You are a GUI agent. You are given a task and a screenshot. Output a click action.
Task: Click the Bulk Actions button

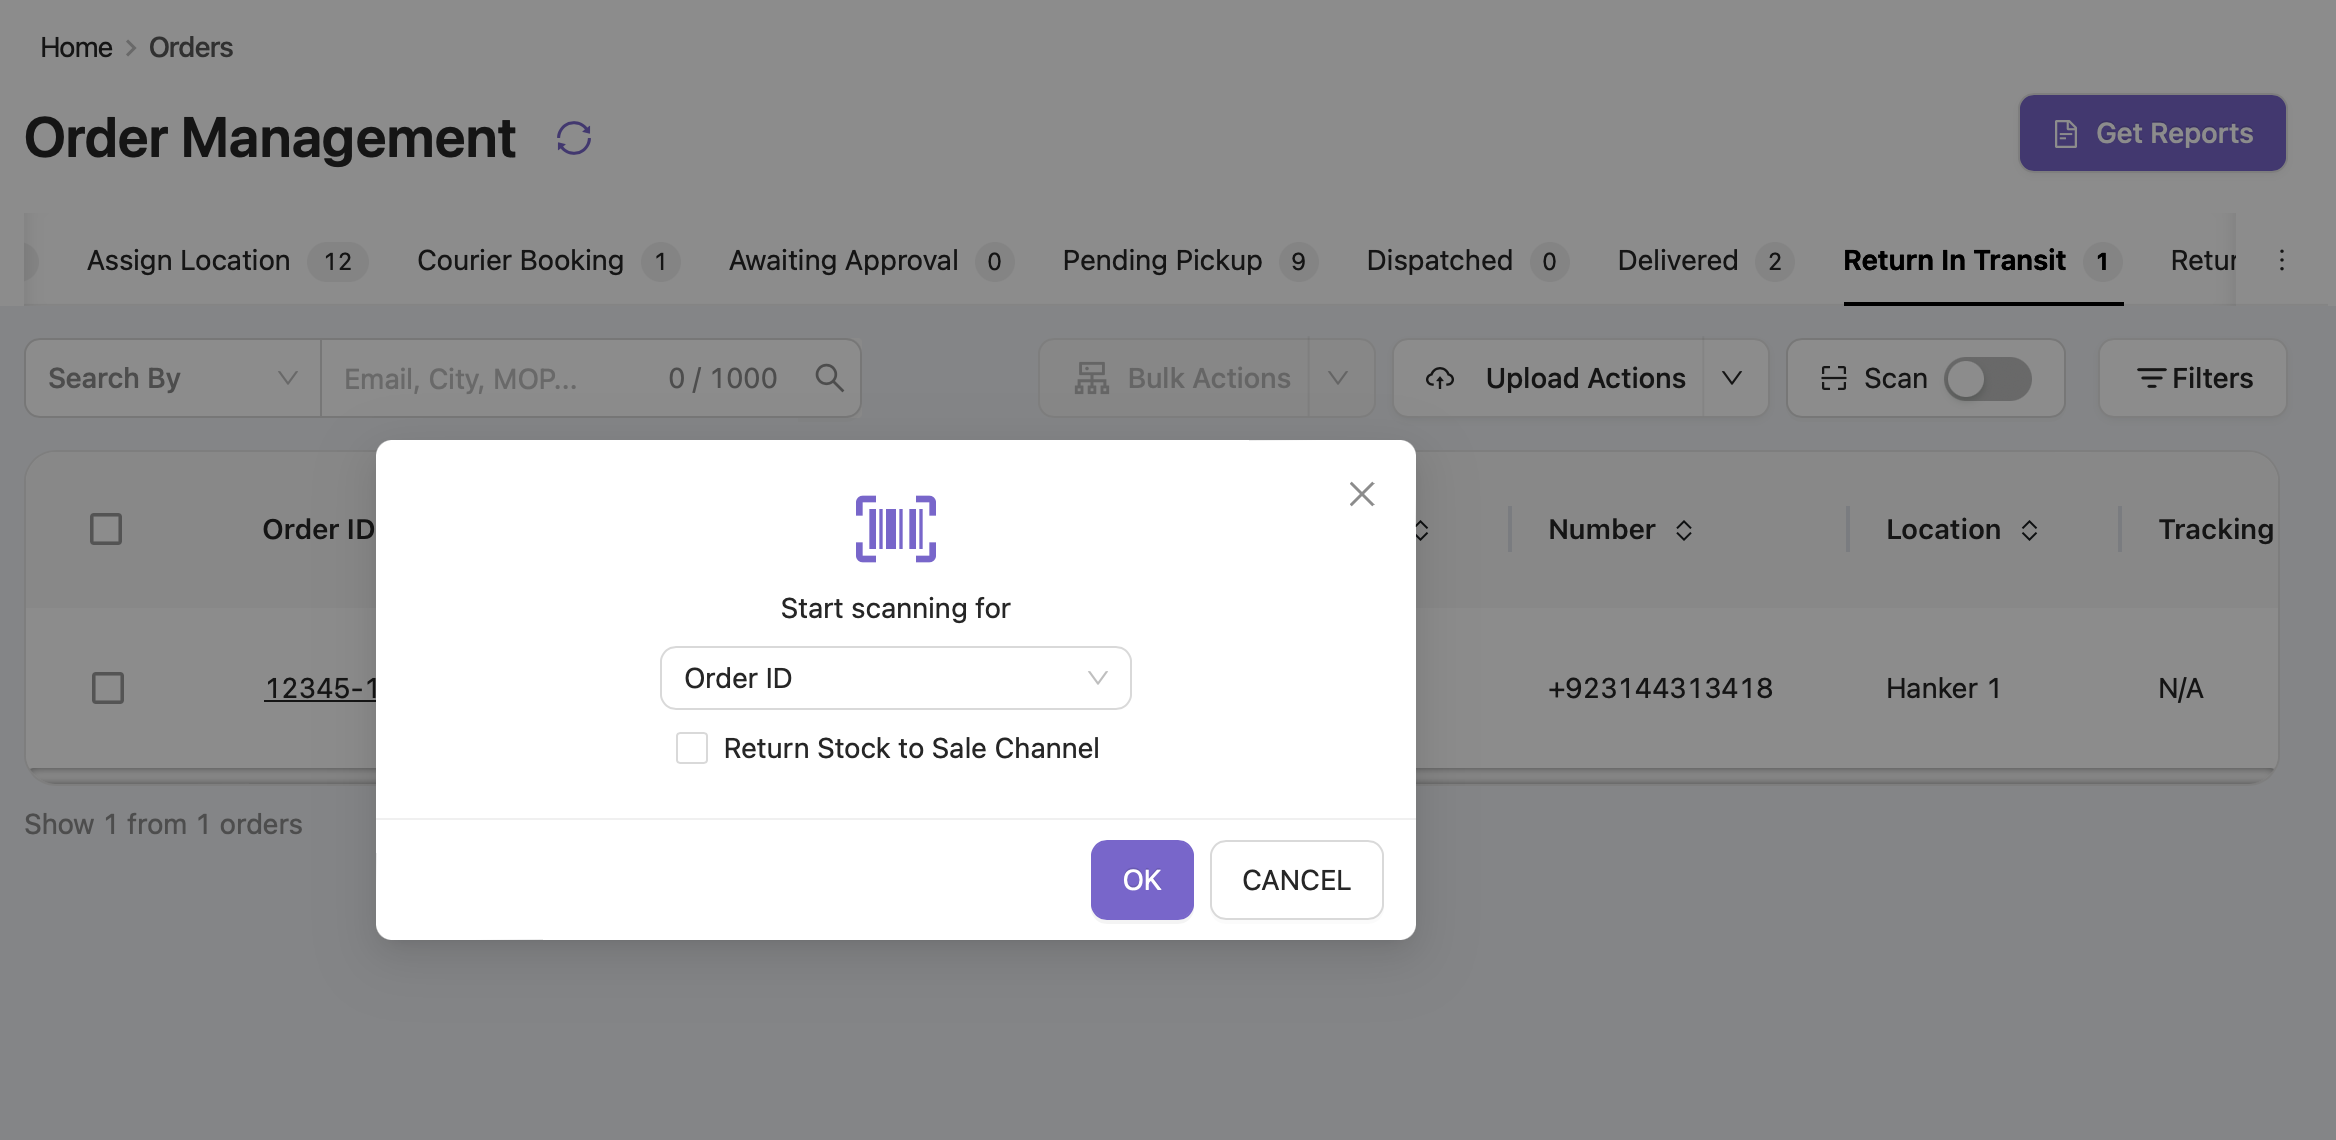point(1174,378)
